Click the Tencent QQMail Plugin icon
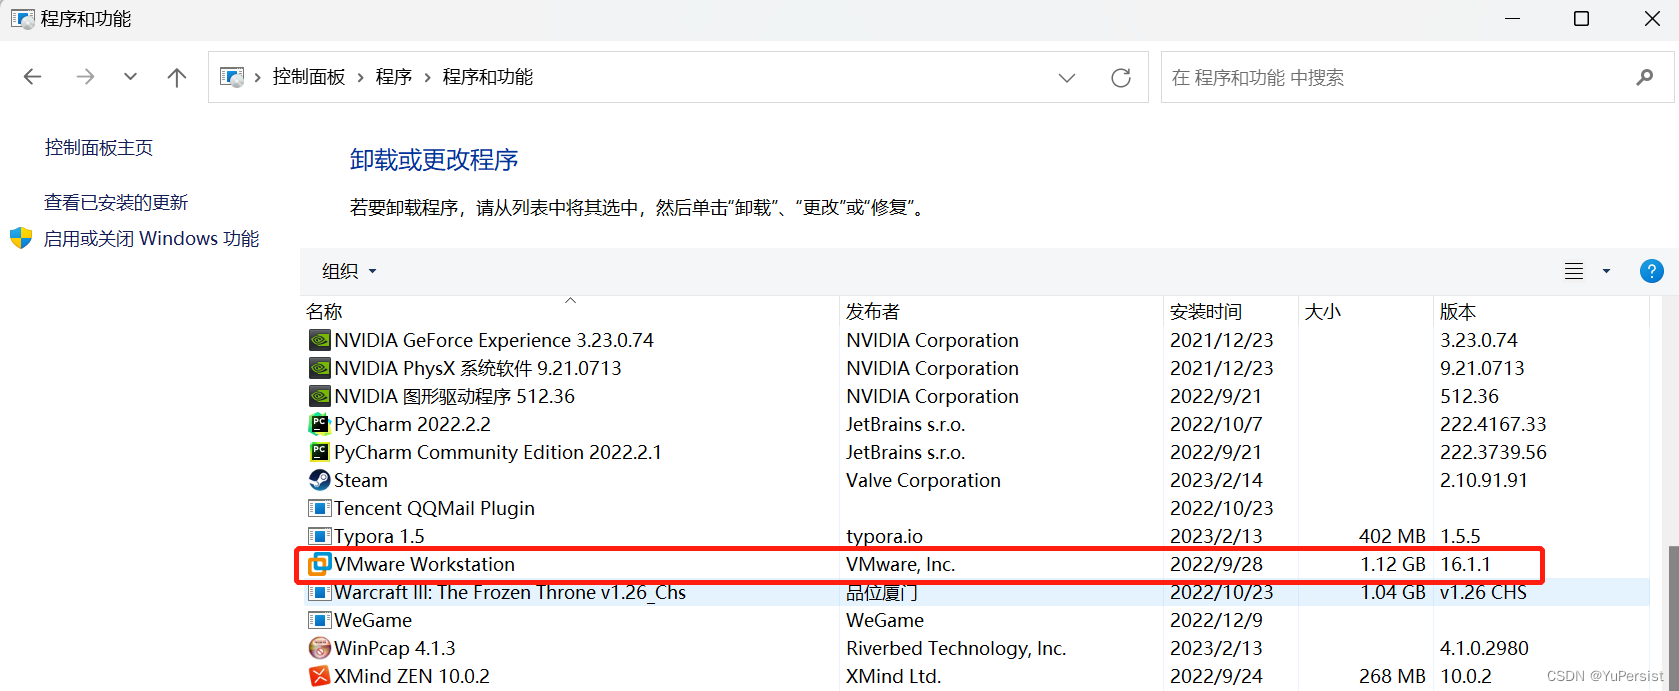Screen dimensions: 1679x691 [319, 508]
